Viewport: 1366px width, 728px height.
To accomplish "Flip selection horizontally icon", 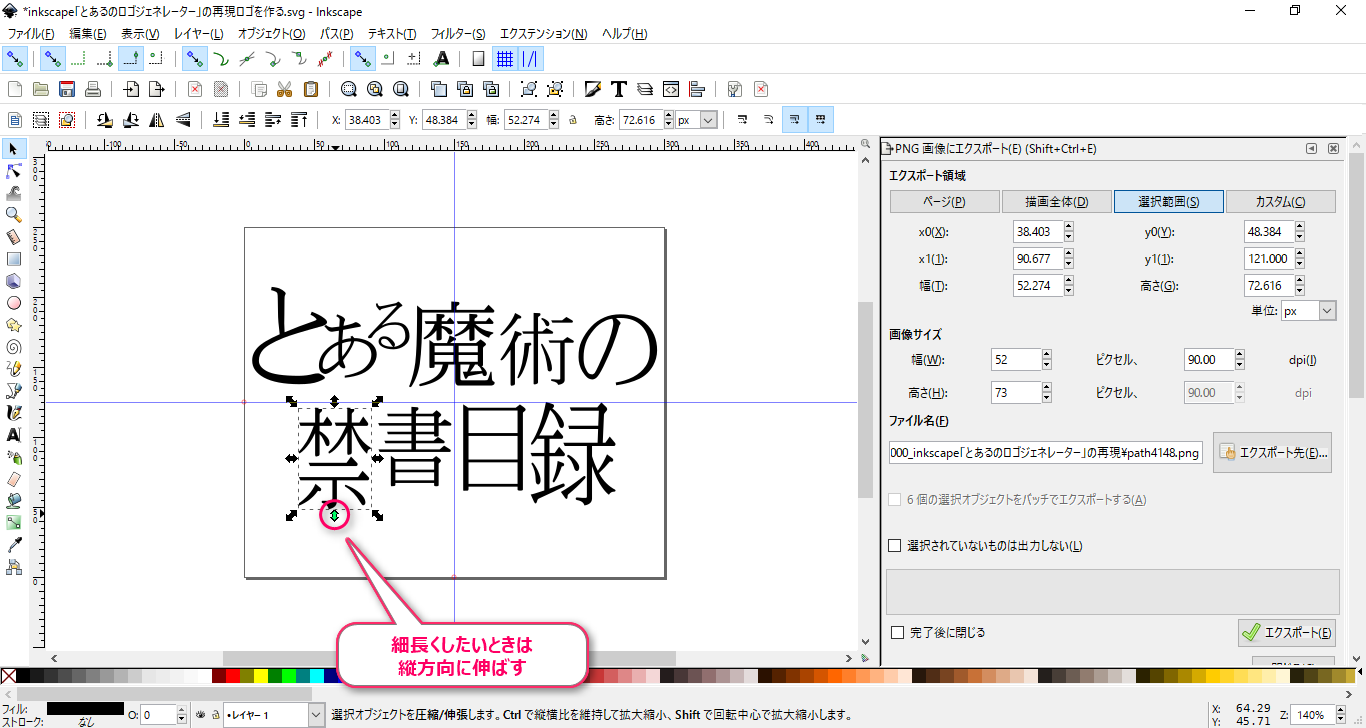I will tap(157, 120).
